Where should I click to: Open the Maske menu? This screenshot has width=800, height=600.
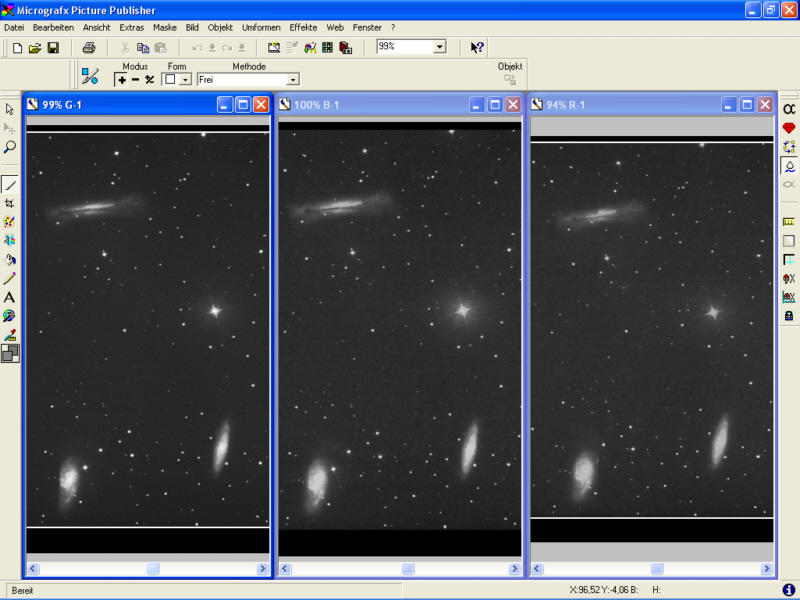164,27
